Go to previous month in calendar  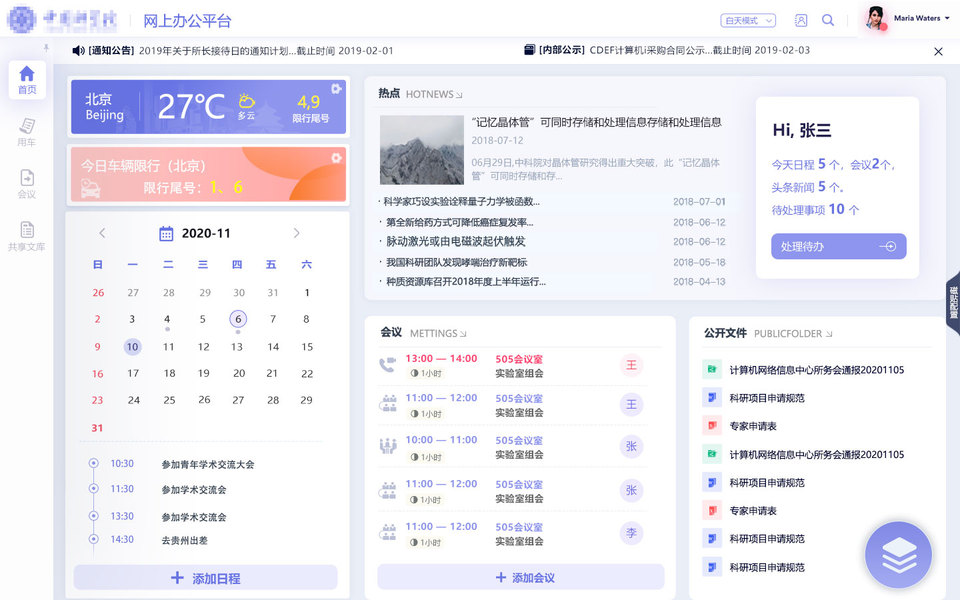102,233
